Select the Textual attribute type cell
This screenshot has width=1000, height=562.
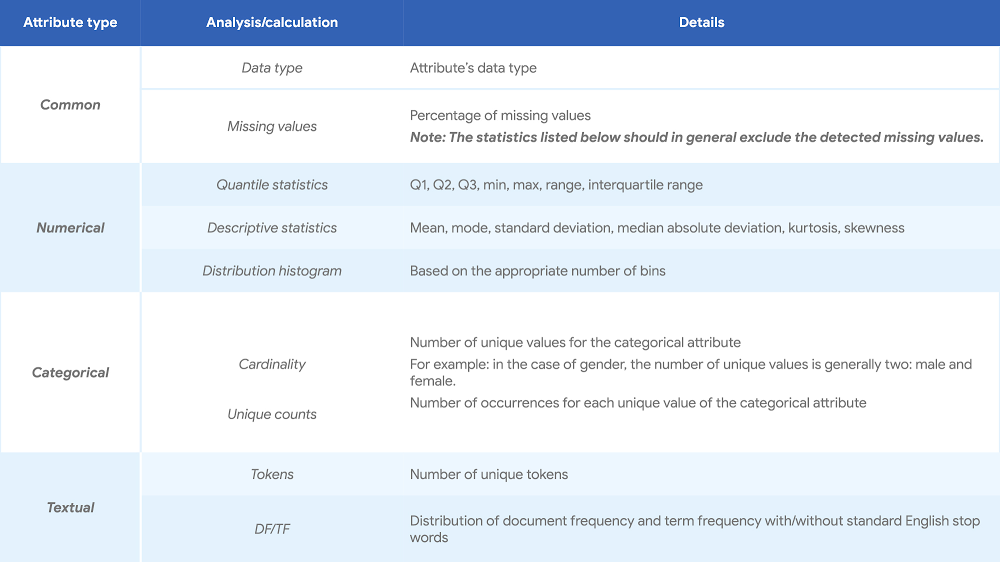click(70, 508)
